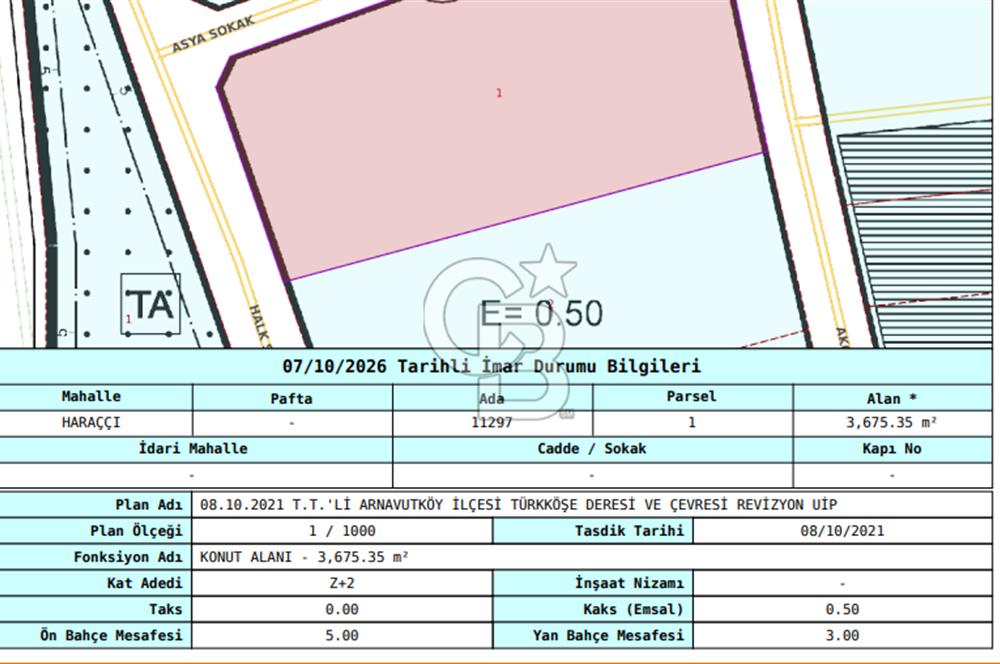Select the Alan value 3,675.35 m²
Viewport: 1000px width, 664px height.
(x=892, y=422)
